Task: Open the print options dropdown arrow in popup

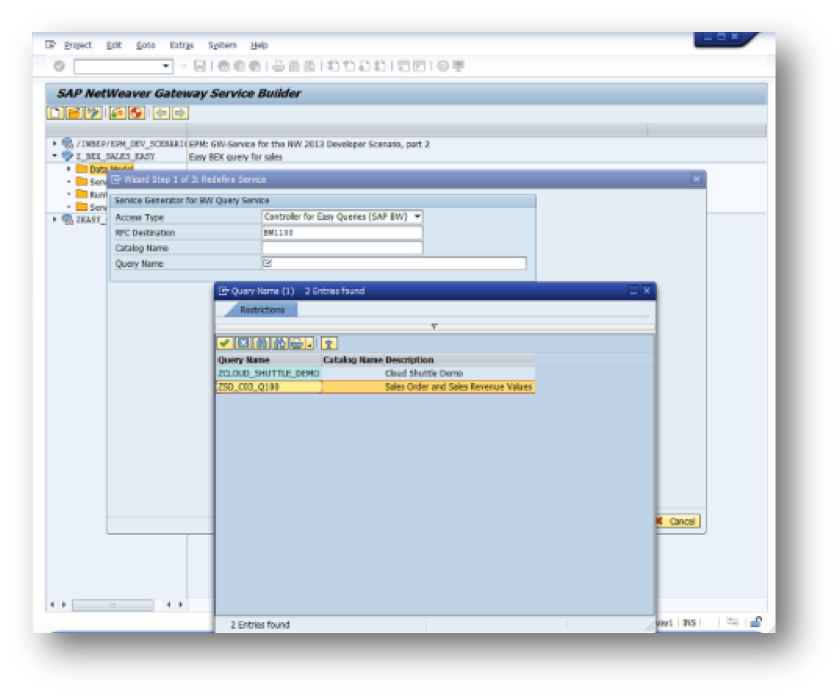Action: coord(309,344)
